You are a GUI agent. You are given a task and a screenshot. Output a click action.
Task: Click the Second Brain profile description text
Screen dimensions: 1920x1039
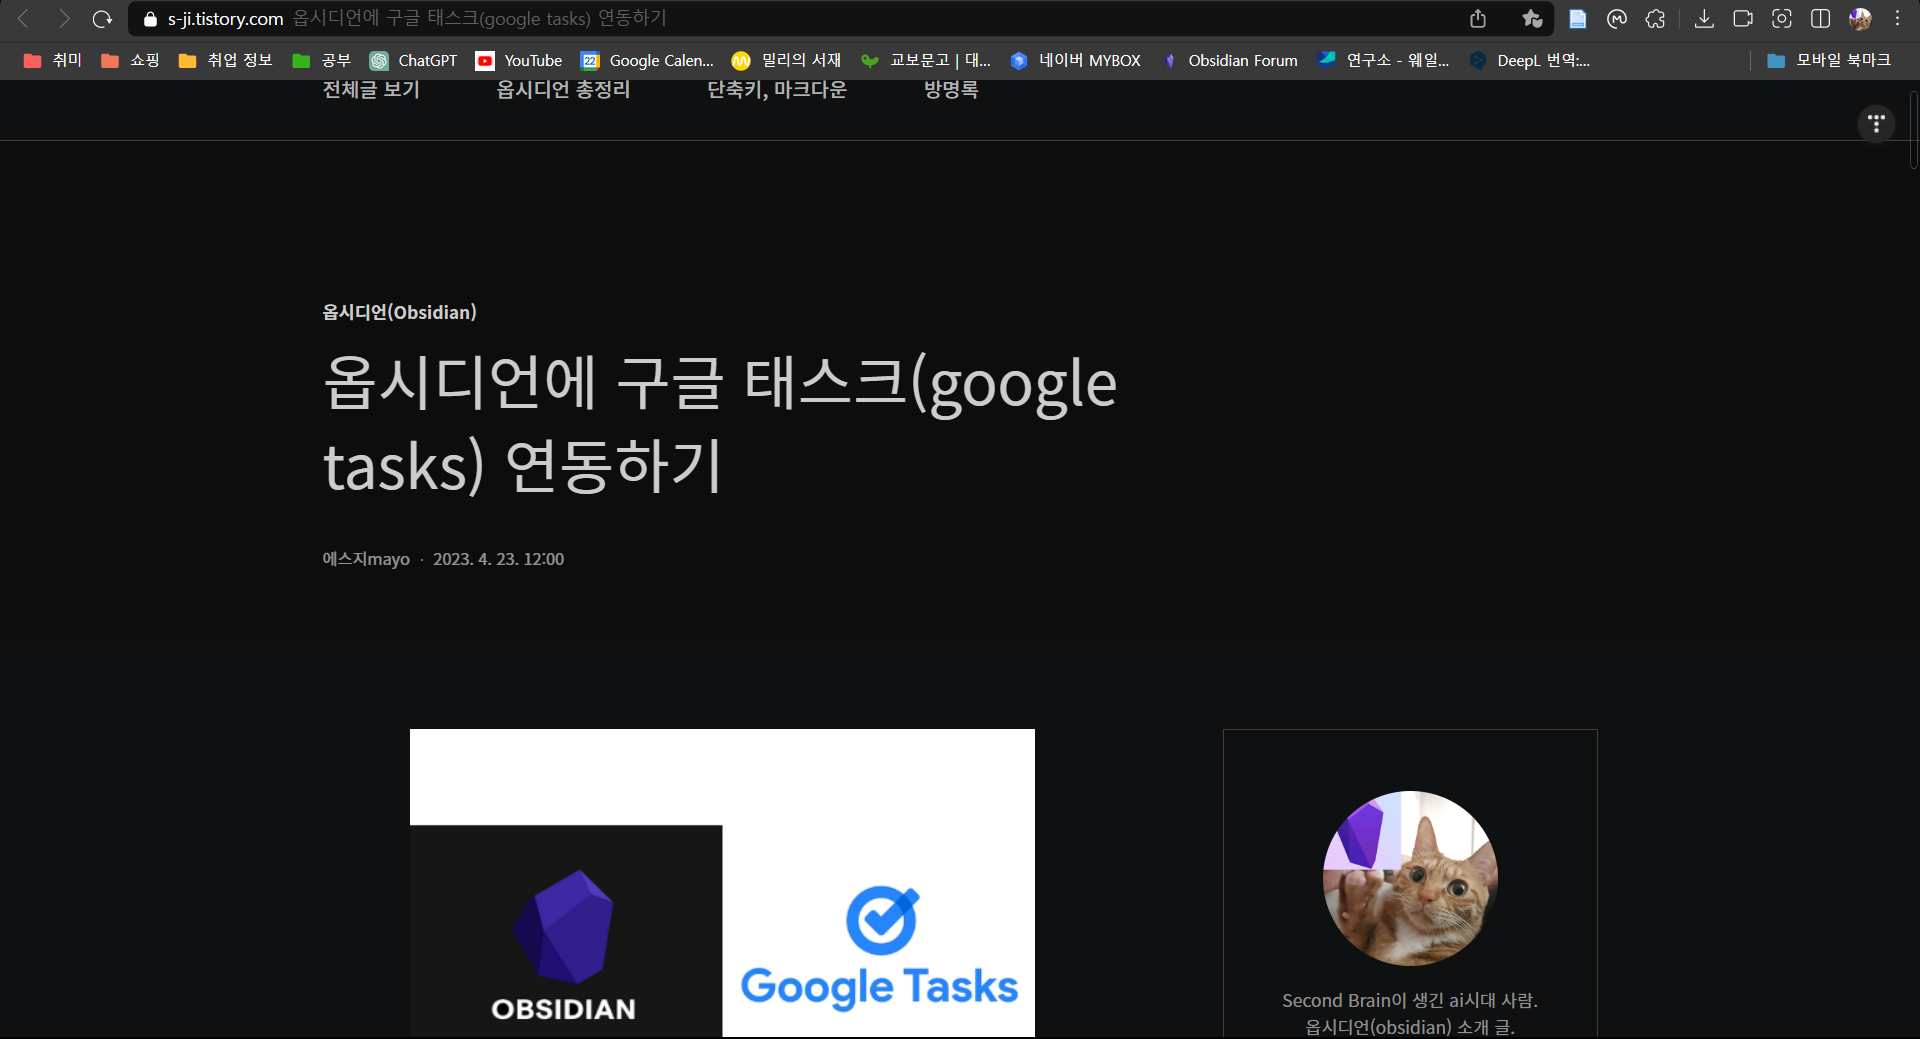tap(1410, 1013)
